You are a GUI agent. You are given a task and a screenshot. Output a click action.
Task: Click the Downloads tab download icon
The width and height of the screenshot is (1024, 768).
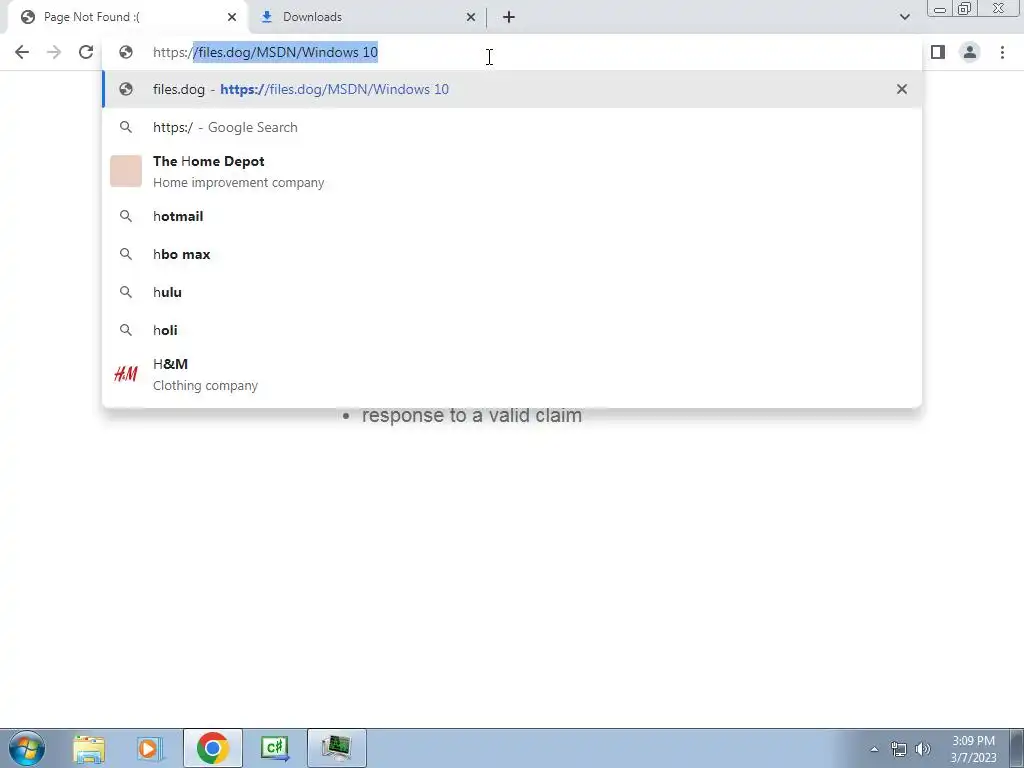tap(266, 18)
